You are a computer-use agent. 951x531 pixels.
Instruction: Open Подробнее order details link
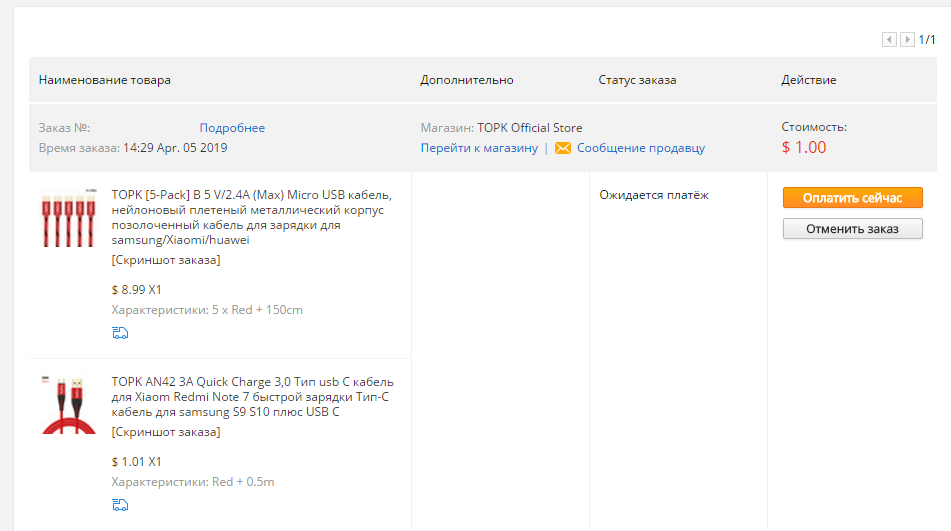(232, 128)
